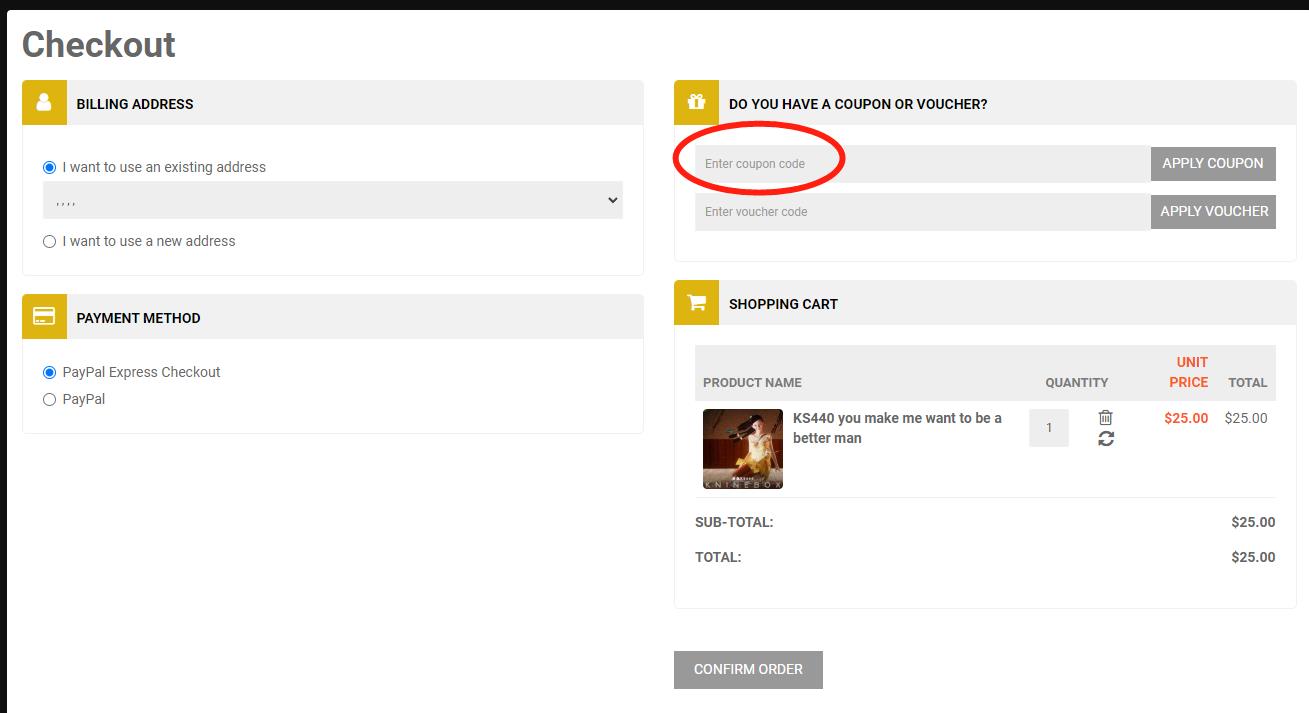Click the BILLING ADDRESS section heading

[135, 104]
